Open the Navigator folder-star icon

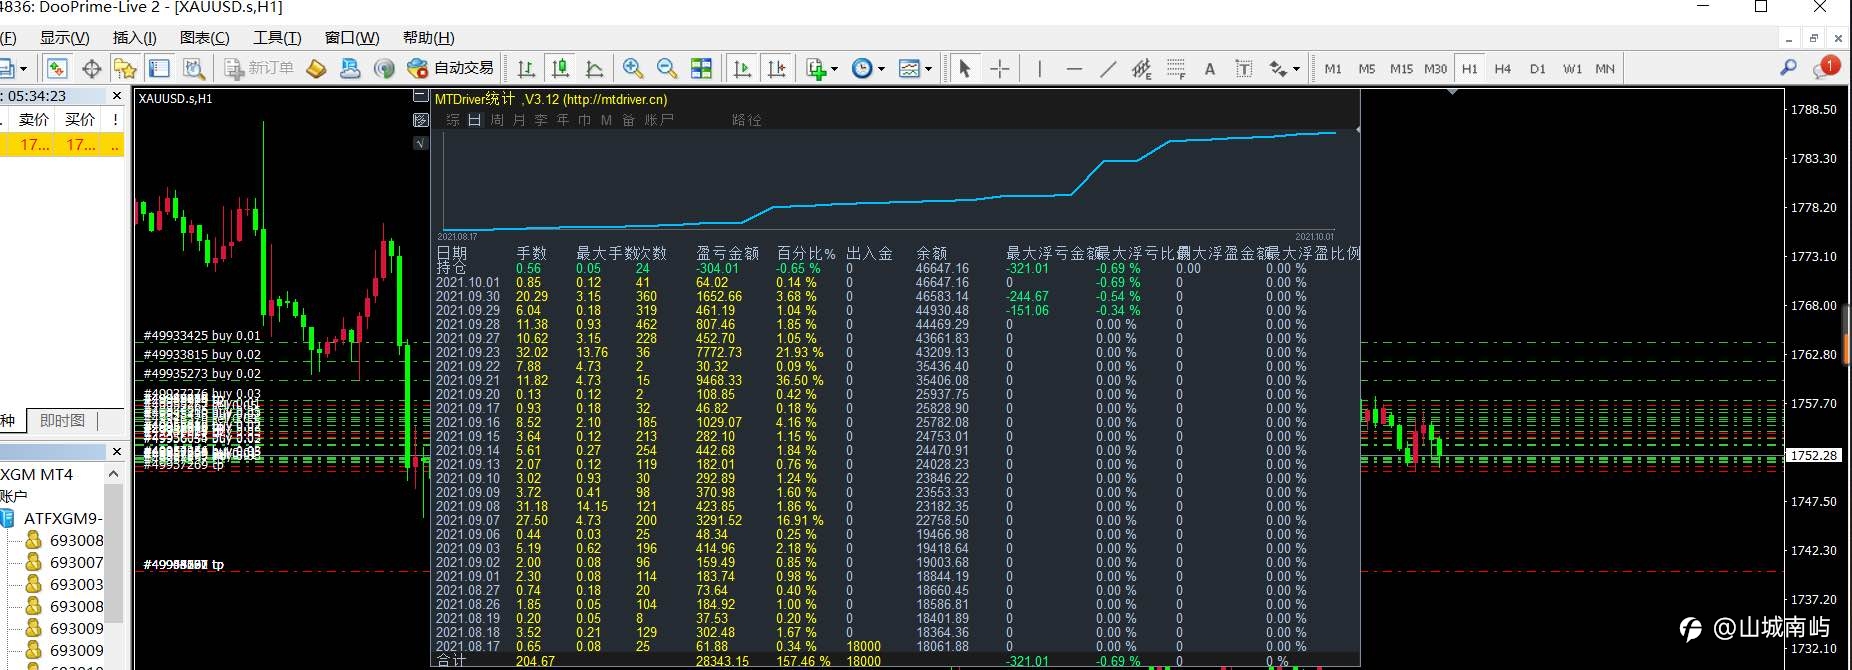coord(125,68)
